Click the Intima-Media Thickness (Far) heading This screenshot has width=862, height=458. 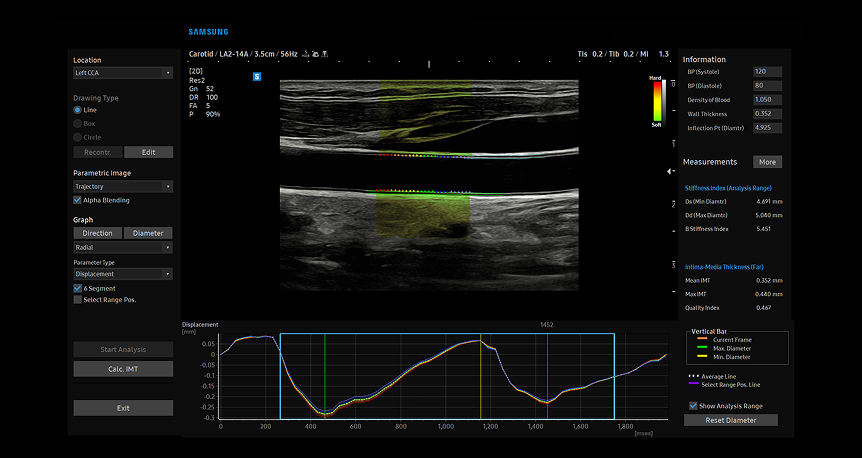tap(724, 267)
